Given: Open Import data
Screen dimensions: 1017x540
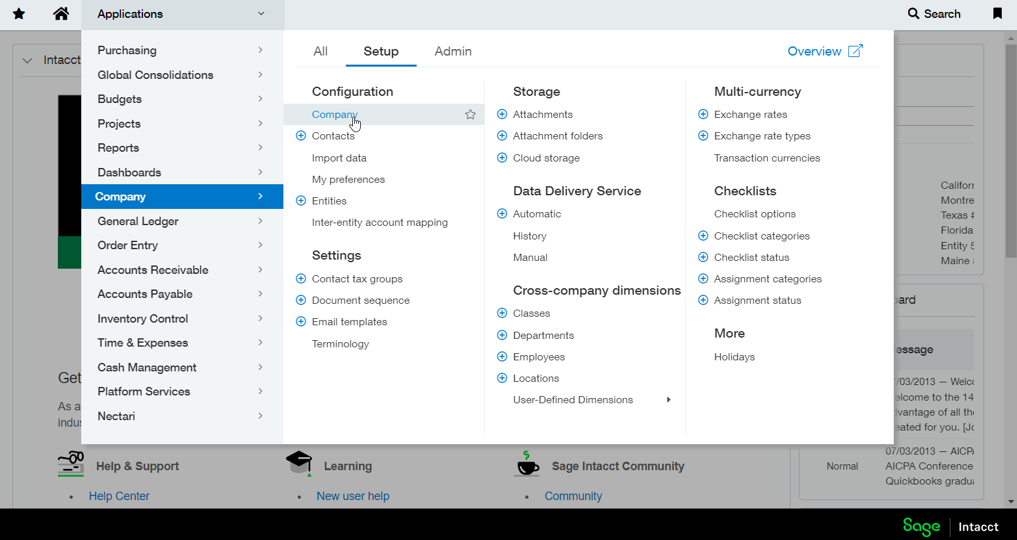Looking at the screenshot, I should (339, 158).
